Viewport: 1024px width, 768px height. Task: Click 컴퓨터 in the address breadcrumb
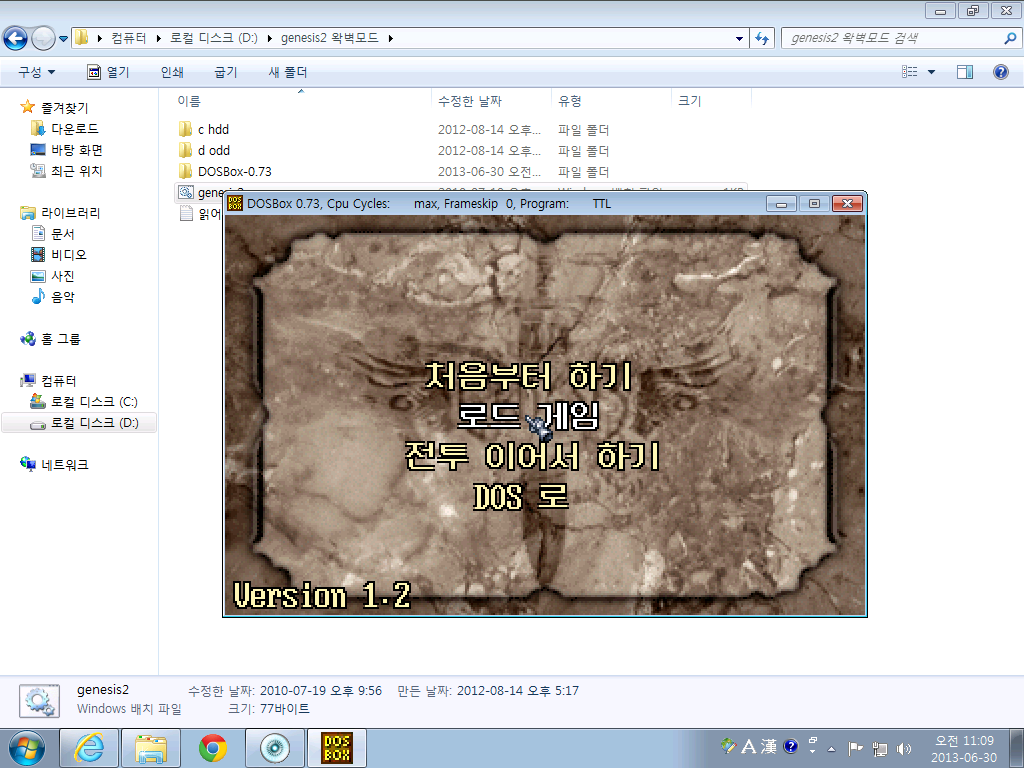(x=128, y=38)
